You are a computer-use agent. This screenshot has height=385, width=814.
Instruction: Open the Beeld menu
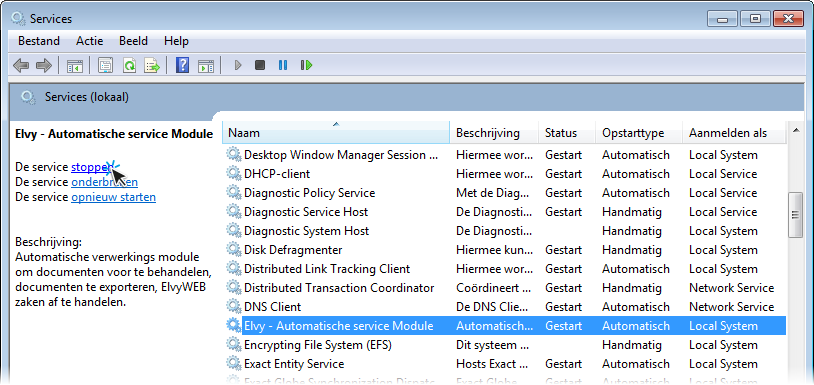tap(133, 41)
